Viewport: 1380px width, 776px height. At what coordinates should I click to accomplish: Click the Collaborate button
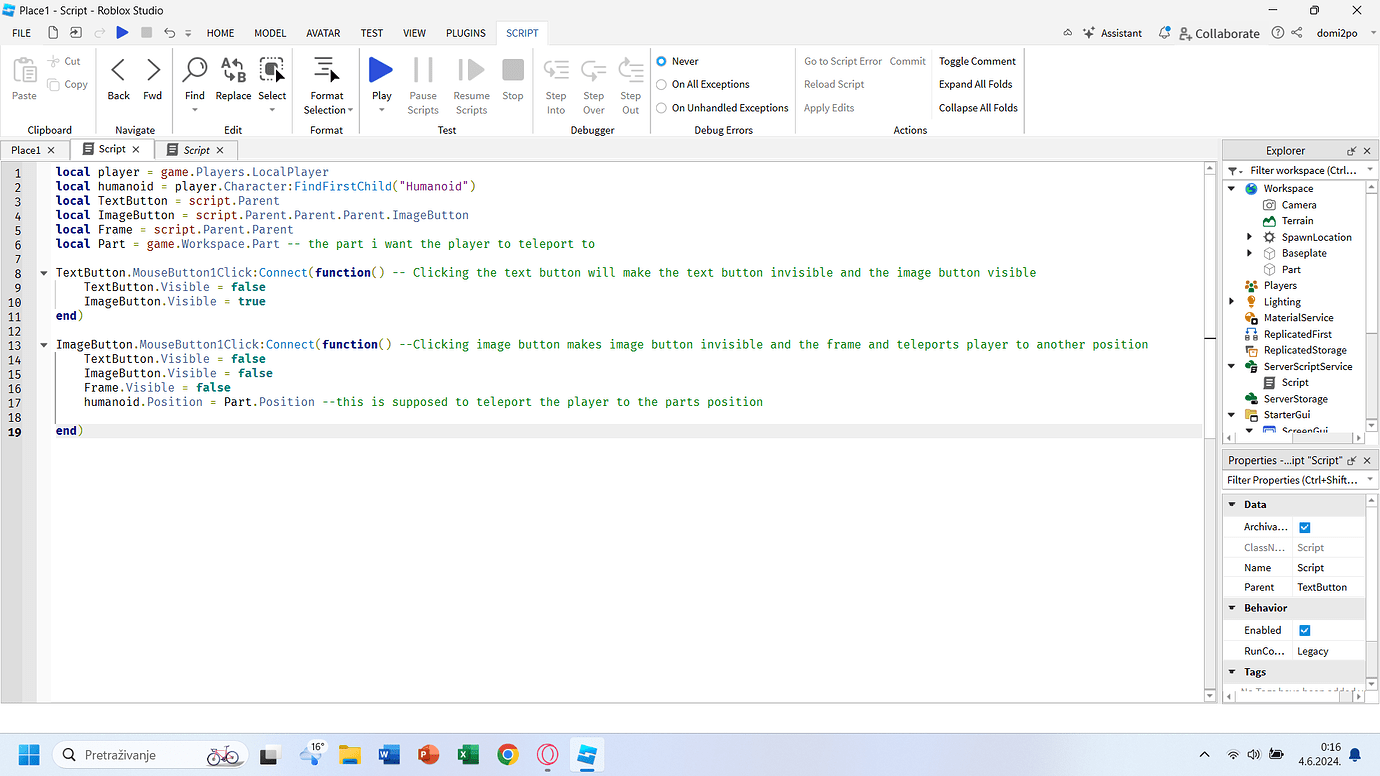click(1219, 33)
